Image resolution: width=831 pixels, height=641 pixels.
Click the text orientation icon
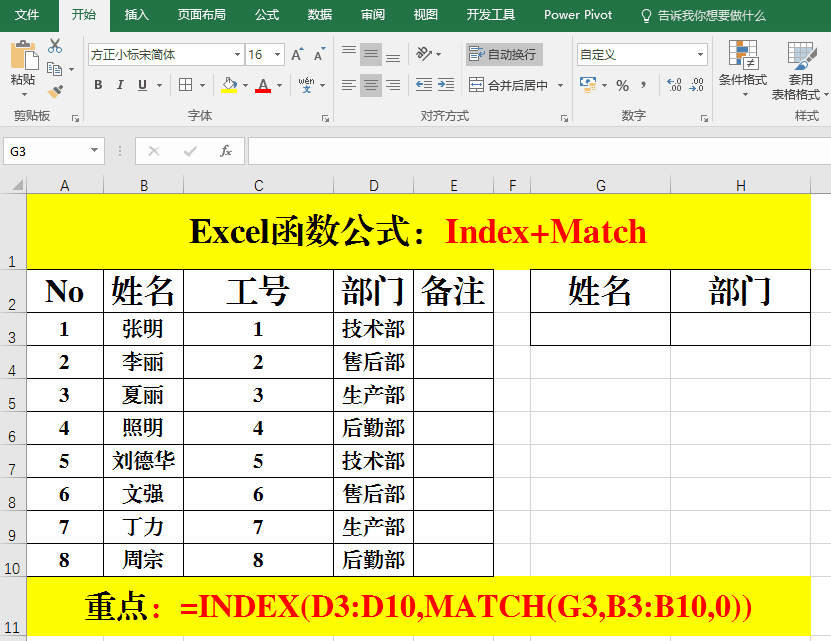pos(424,54)
